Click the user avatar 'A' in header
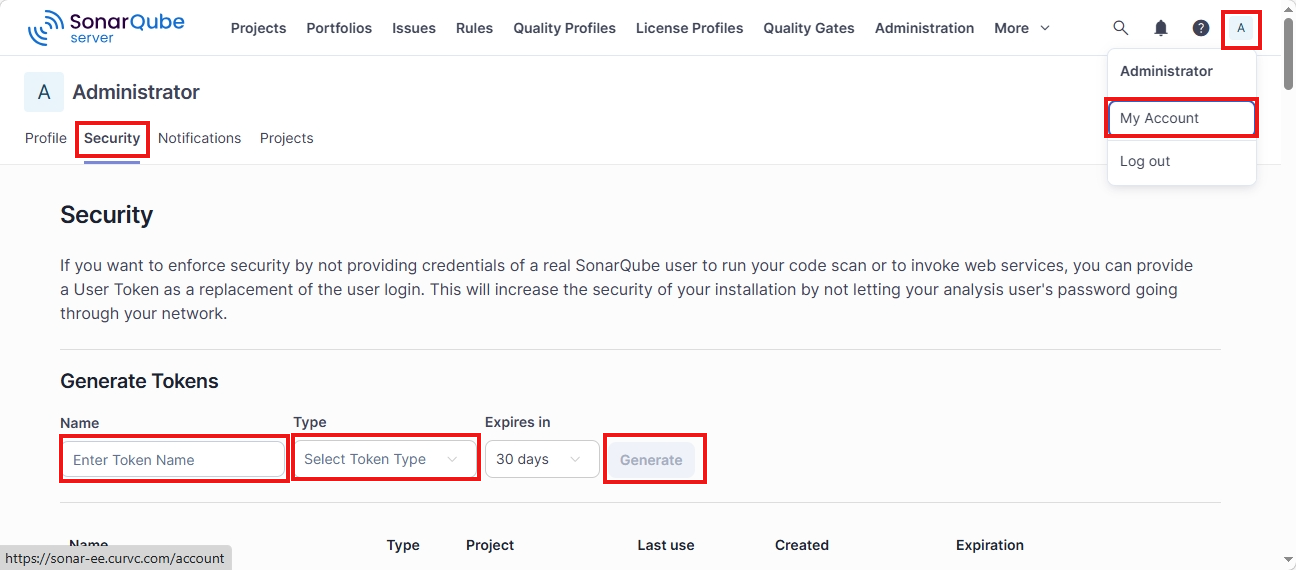Viewport: 1296px width, 570px height. click(x=1241, y=28)
